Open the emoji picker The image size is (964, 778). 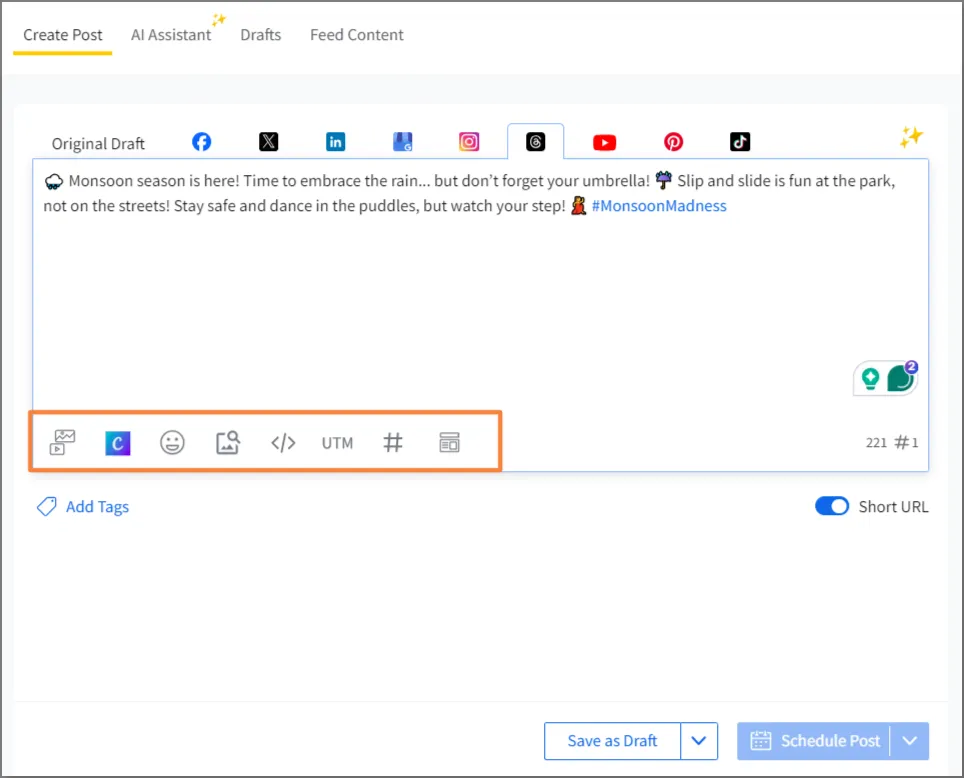(x=172, y=442)
